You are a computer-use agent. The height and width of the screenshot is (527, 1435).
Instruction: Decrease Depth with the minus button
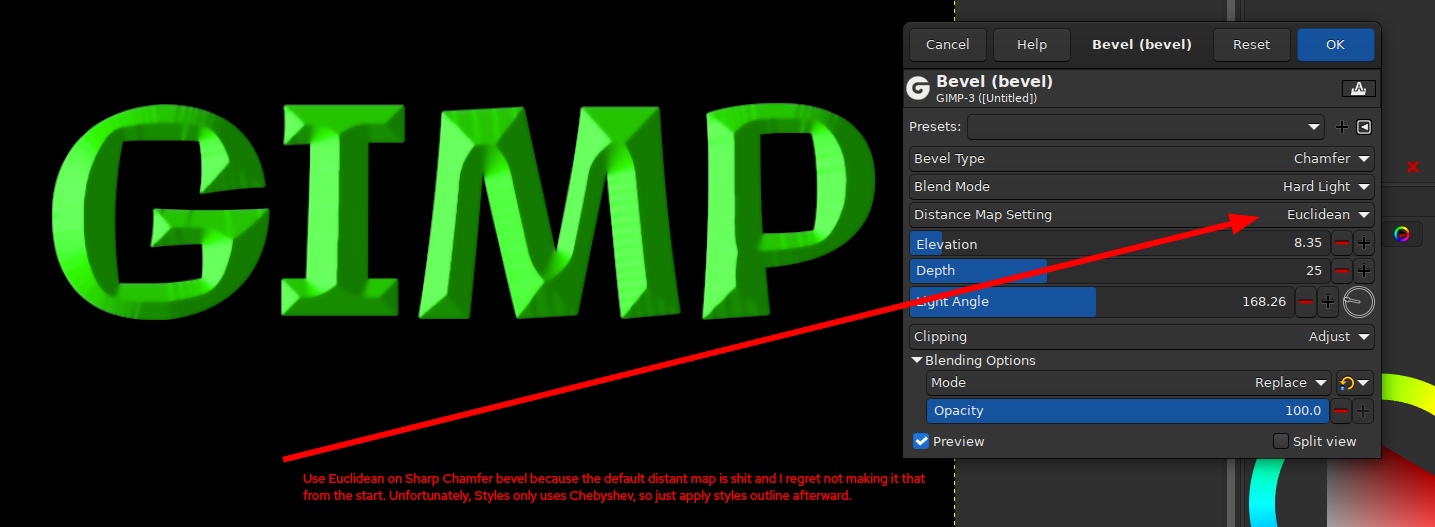[1342, 270]
